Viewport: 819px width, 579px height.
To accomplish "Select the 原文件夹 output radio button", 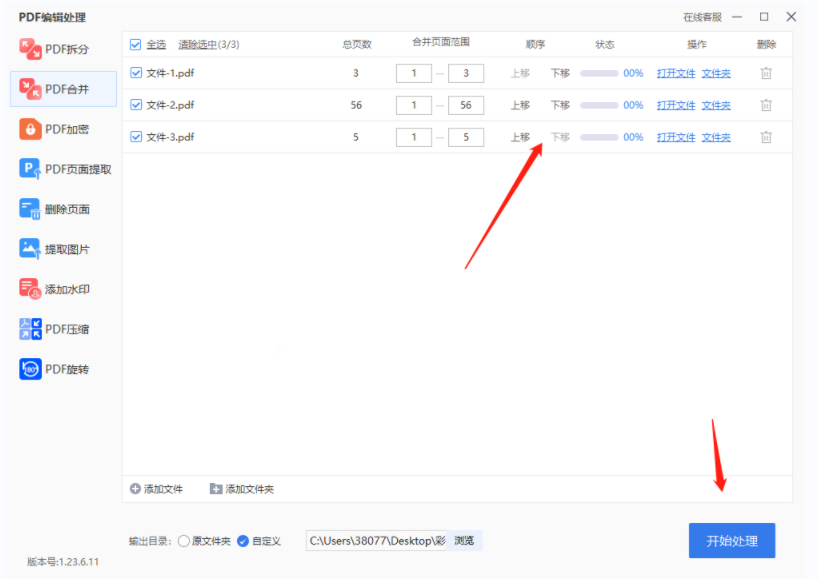I will click(x=183, y=541).
